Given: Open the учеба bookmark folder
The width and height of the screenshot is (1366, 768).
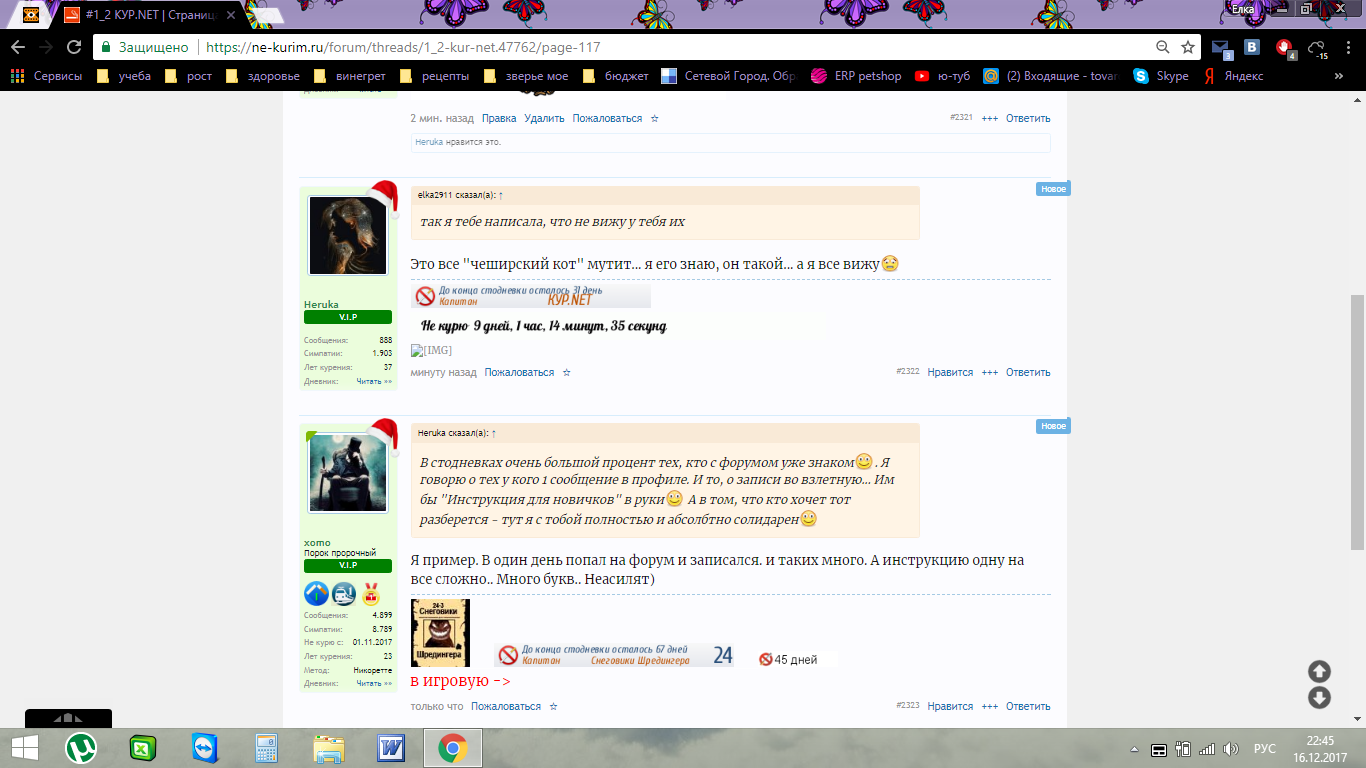Looking at the screenshot, I should coord(125,76).
